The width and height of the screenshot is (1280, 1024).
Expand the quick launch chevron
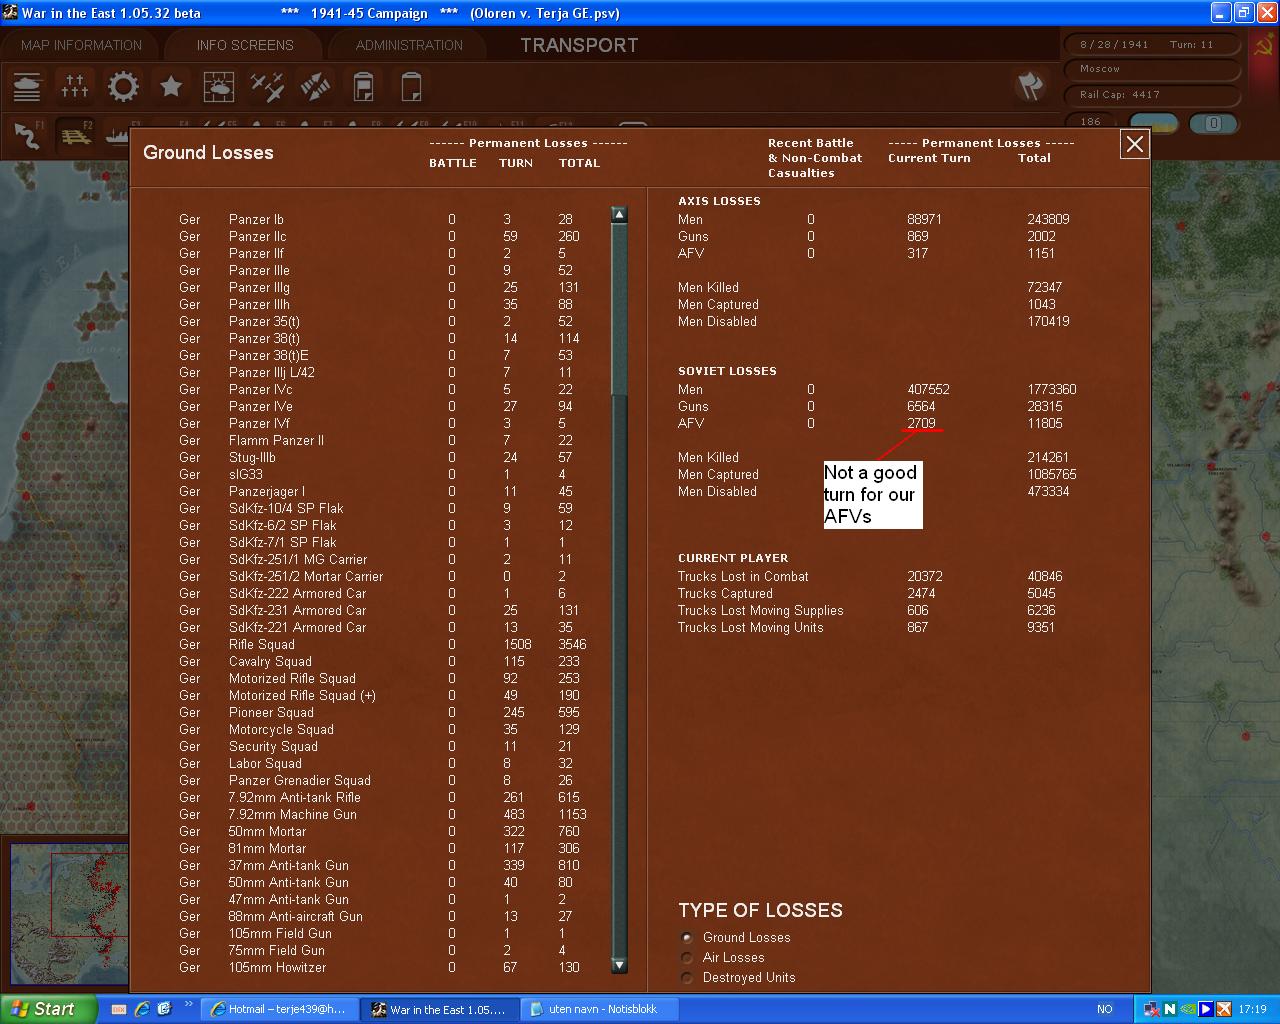coord(188,1005)
